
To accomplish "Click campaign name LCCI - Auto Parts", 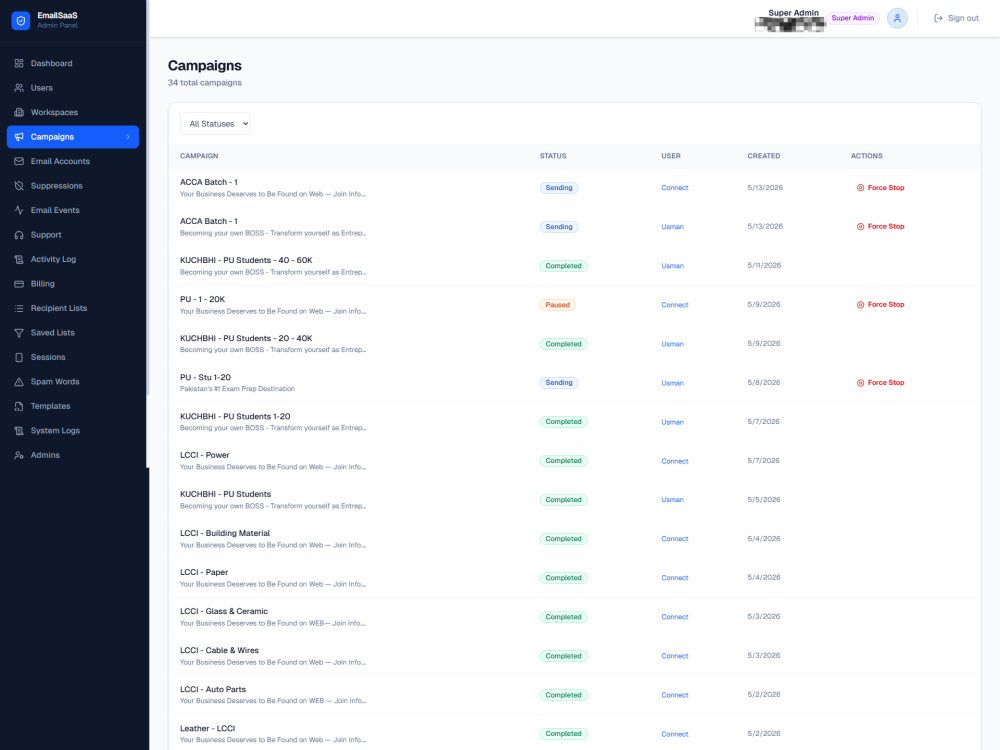I will pyautogui.click(x=212, y=689).
